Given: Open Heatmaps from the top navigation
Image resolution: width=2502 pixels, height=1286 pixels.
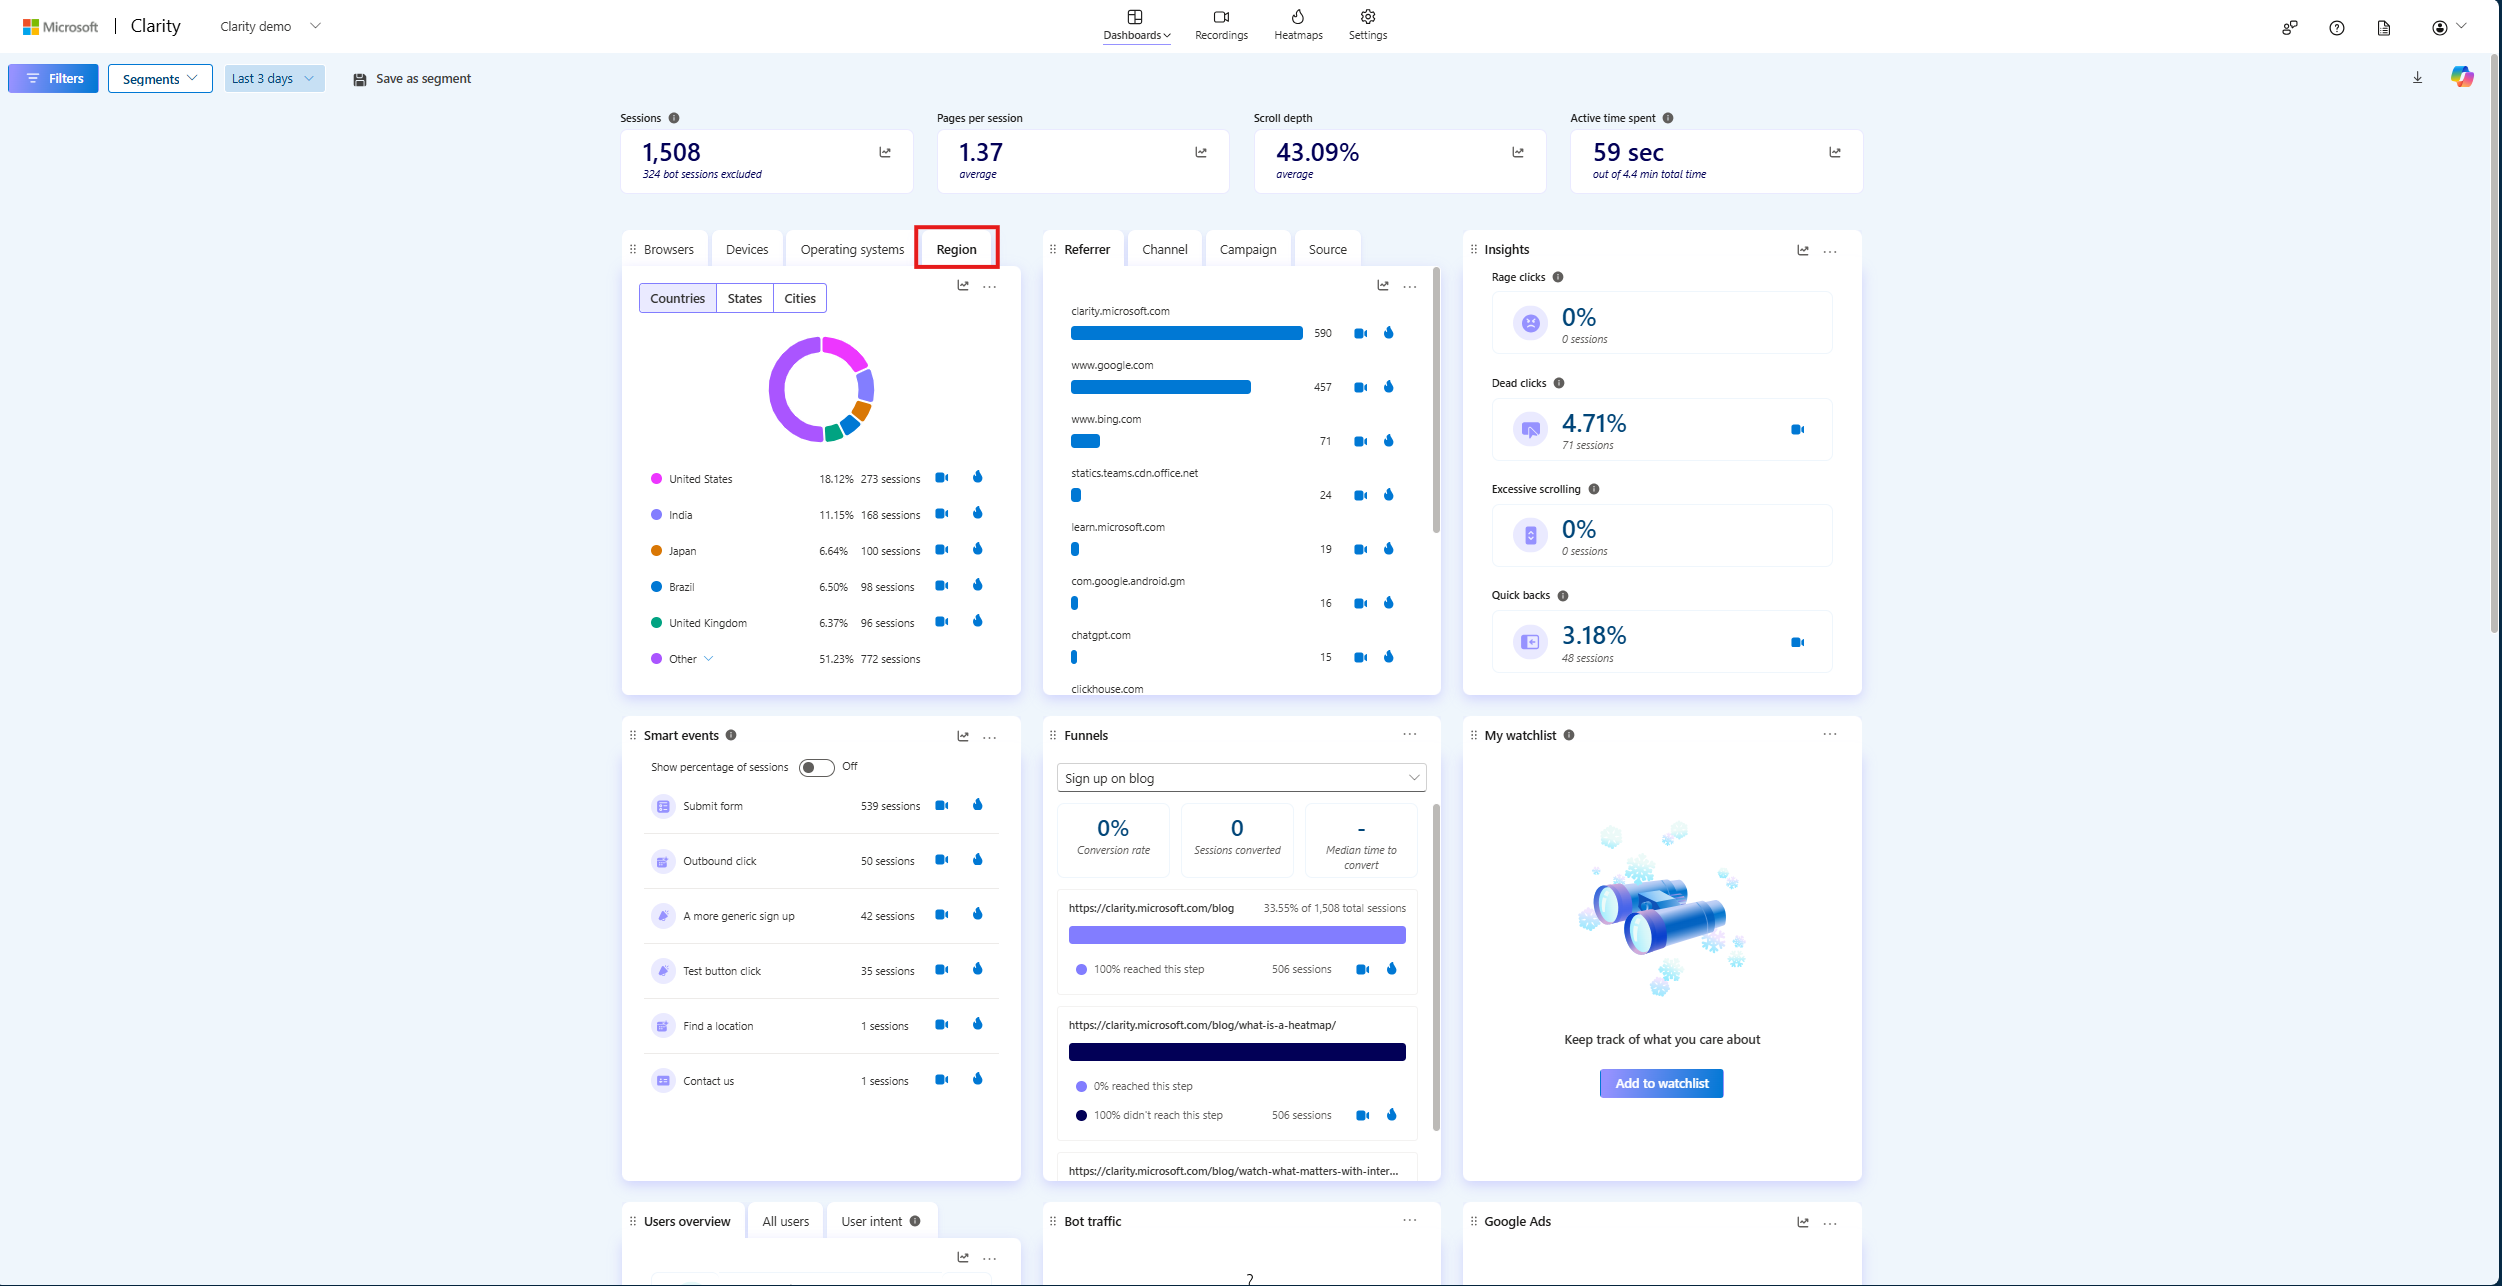Looking at the screenshot, I should 1298,25.
